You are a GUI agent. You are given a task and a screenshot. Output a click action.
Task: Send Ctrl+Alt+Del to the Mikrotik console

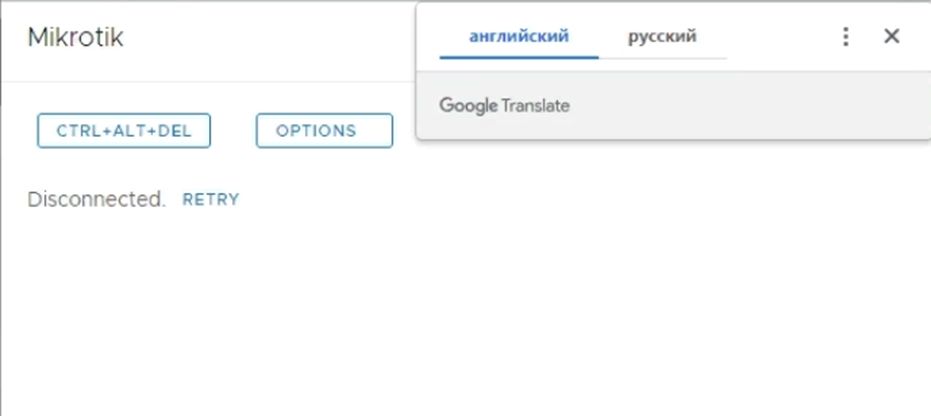(124, 131)
